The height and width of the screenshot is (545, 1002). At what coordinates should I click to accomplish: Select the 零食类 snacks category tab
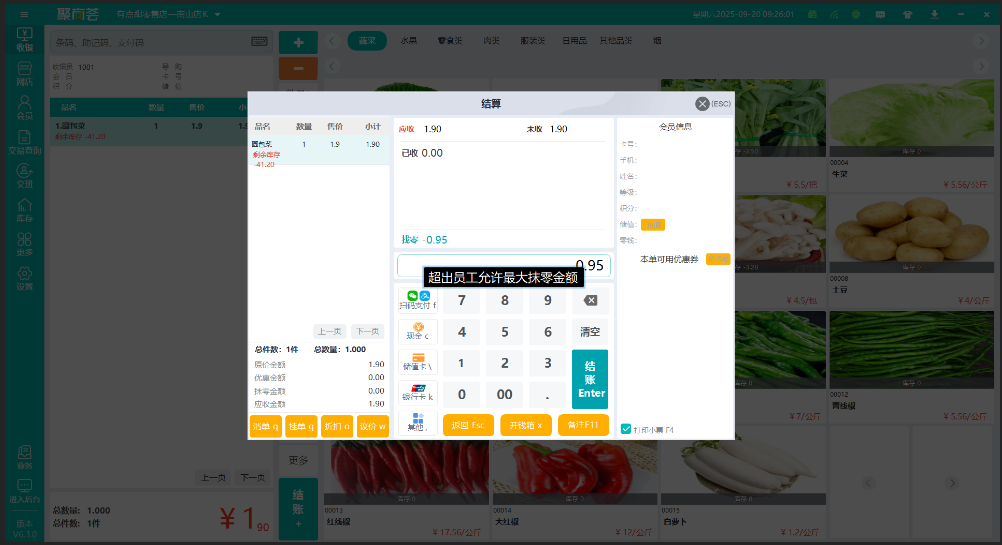[x=450, y=41]
